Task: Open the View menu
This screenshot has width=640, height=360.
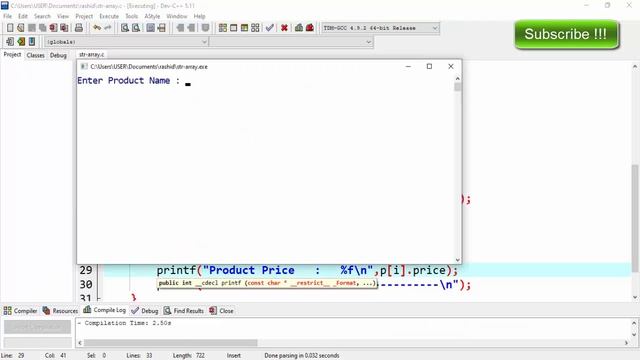Action: point(63,16)
